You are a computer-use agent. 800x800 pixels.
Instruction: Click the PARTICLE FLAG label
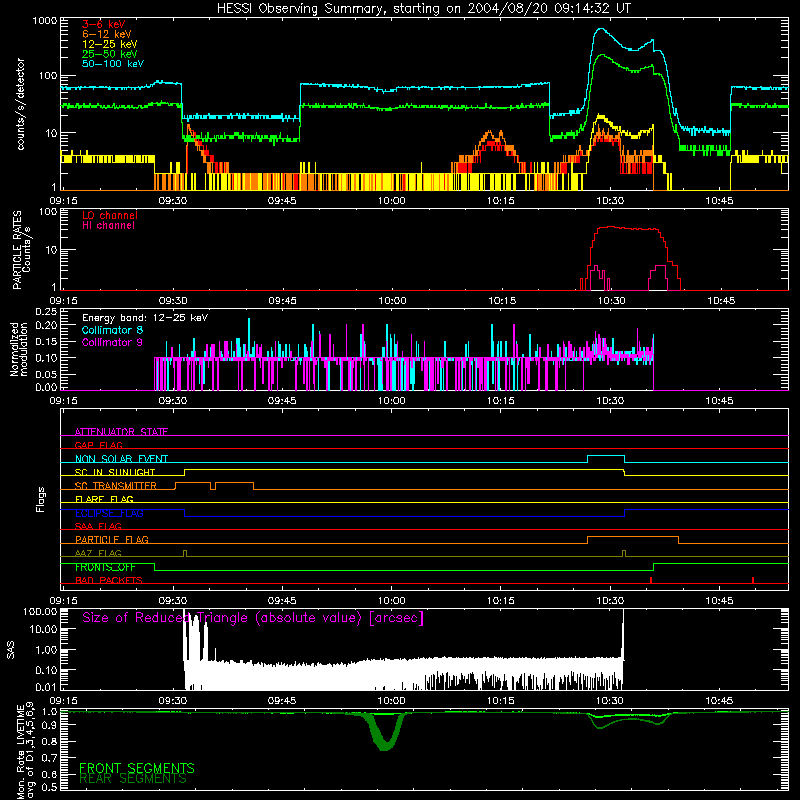[x=112, y=539]
